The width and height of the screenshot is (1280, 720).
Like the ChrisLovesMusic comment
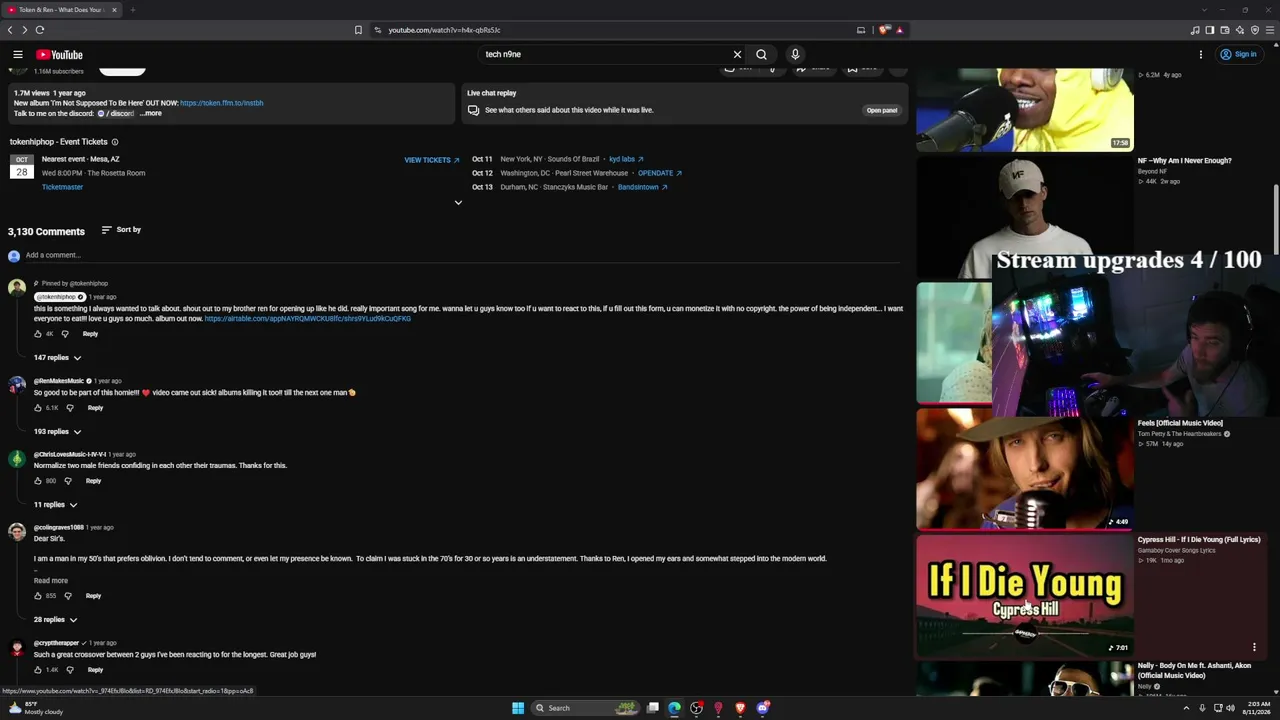click(x=38, y=481)
